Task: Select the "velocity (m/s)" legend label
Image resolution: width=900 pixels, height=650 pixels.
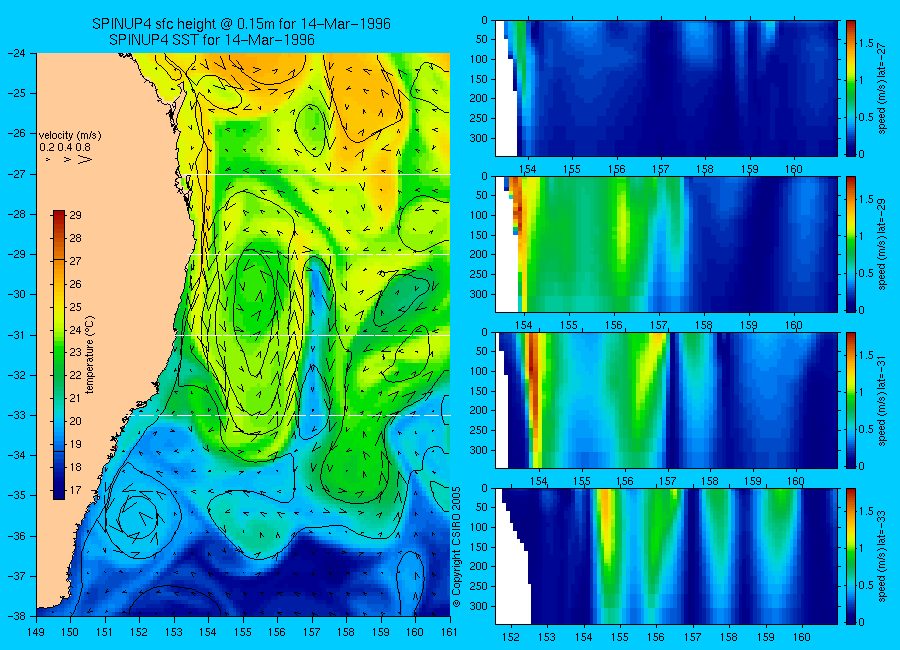Action: 70,136
